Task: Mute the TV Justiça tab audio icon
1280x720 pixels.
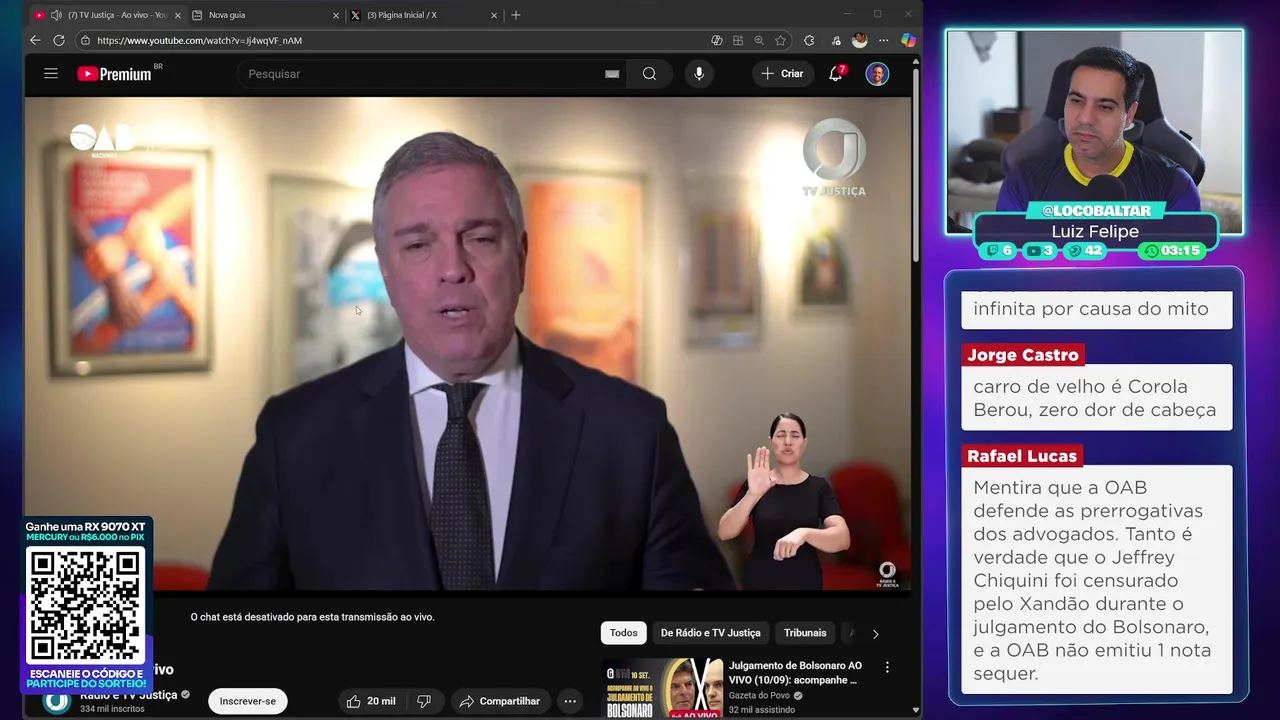Action: pos(56,15)
